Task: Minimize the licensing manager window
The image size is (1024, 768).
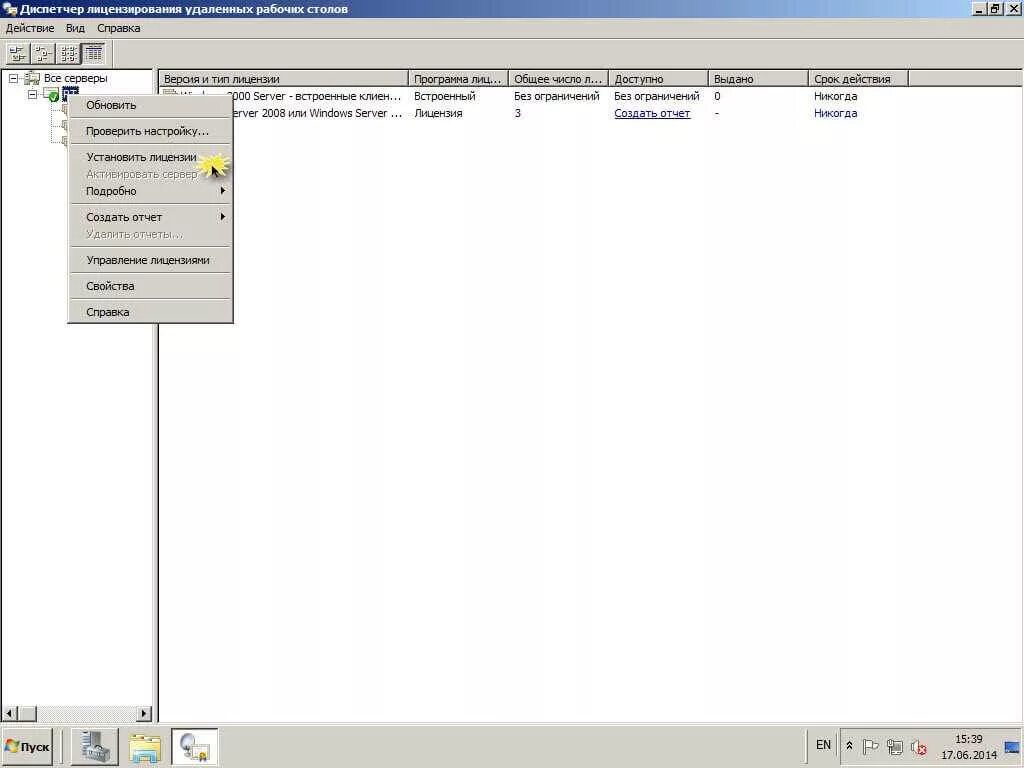Action: coord(978,9)
